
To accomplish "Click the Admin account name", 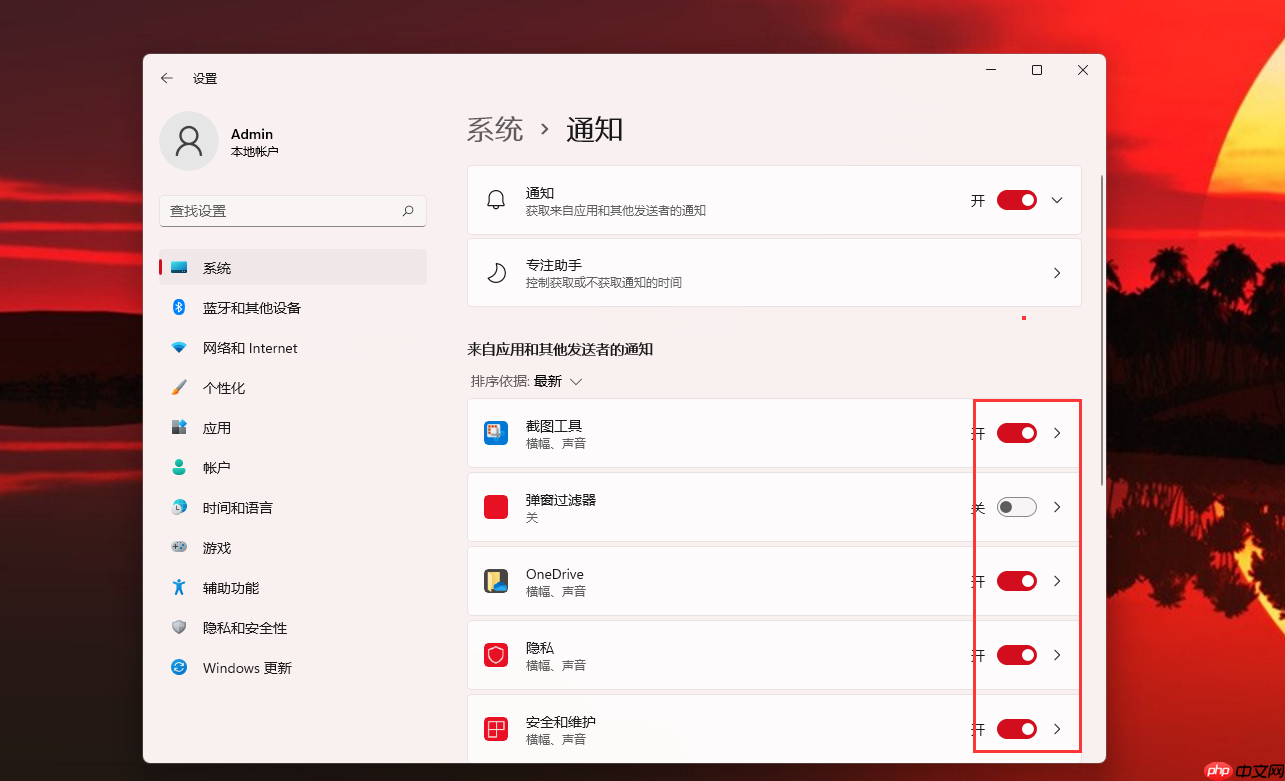I will [252, 134].
